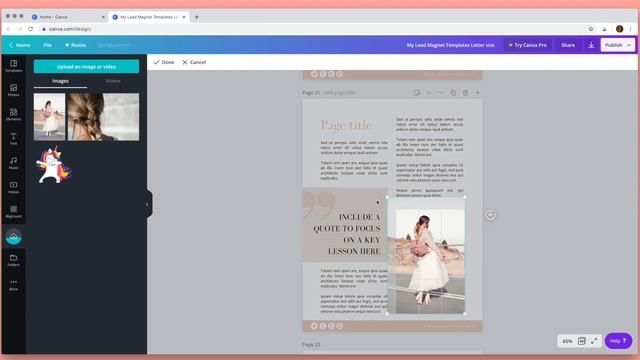The image size is (640, 360).
Task: Open the Elements sidebar panel
Action: (x=13, y=114)
